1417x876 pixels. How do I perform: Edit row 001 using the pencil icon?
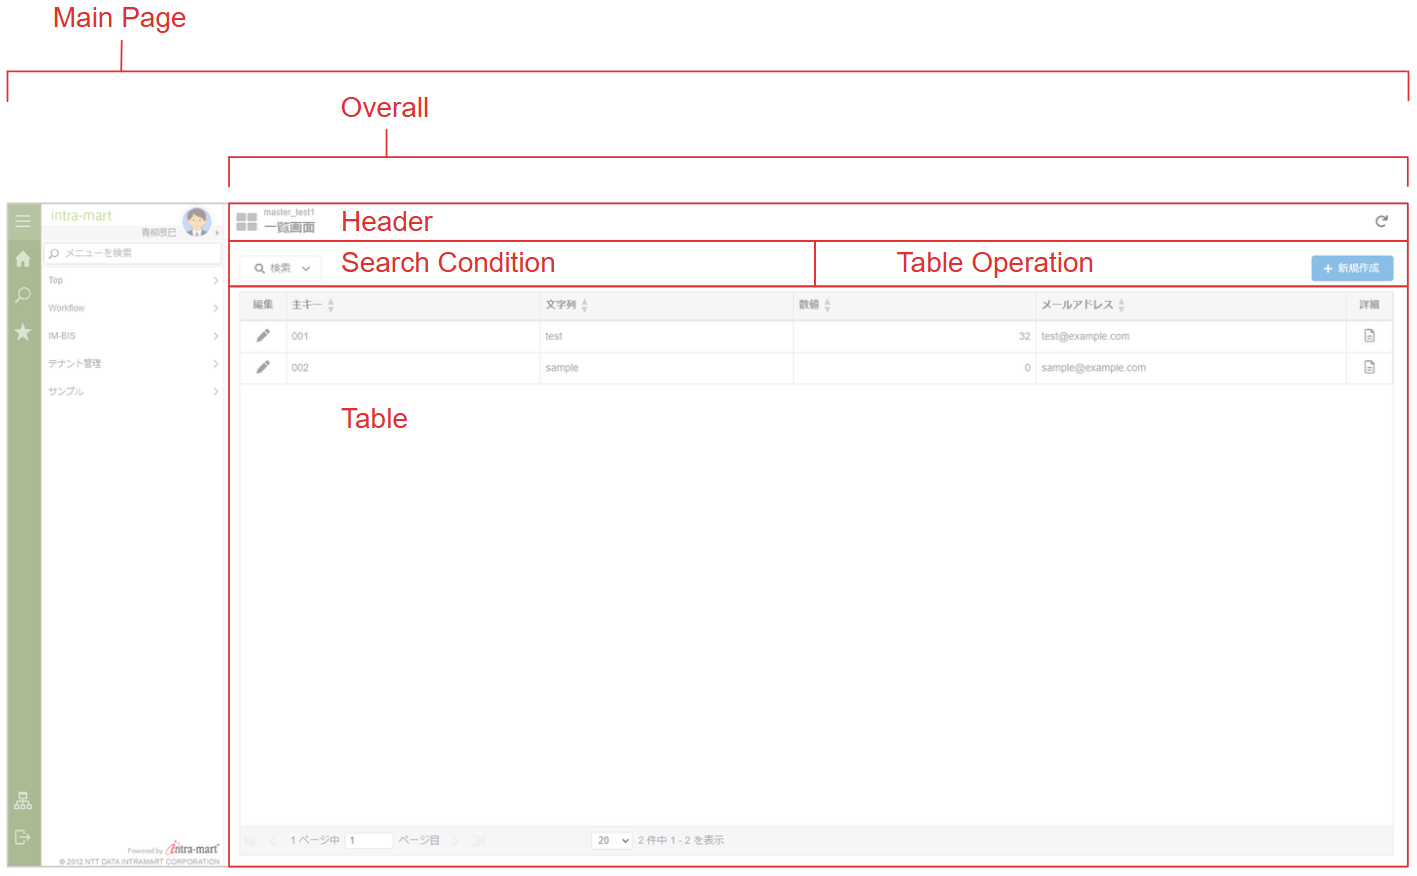tap(263, 336)
